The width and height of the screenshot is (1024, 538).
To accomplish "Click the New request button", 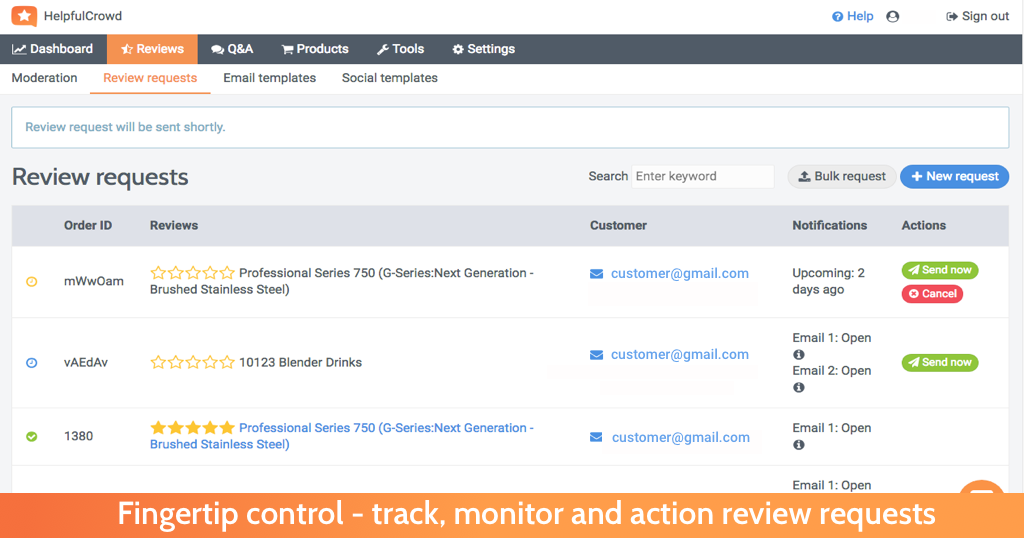I will click(954, 176).
